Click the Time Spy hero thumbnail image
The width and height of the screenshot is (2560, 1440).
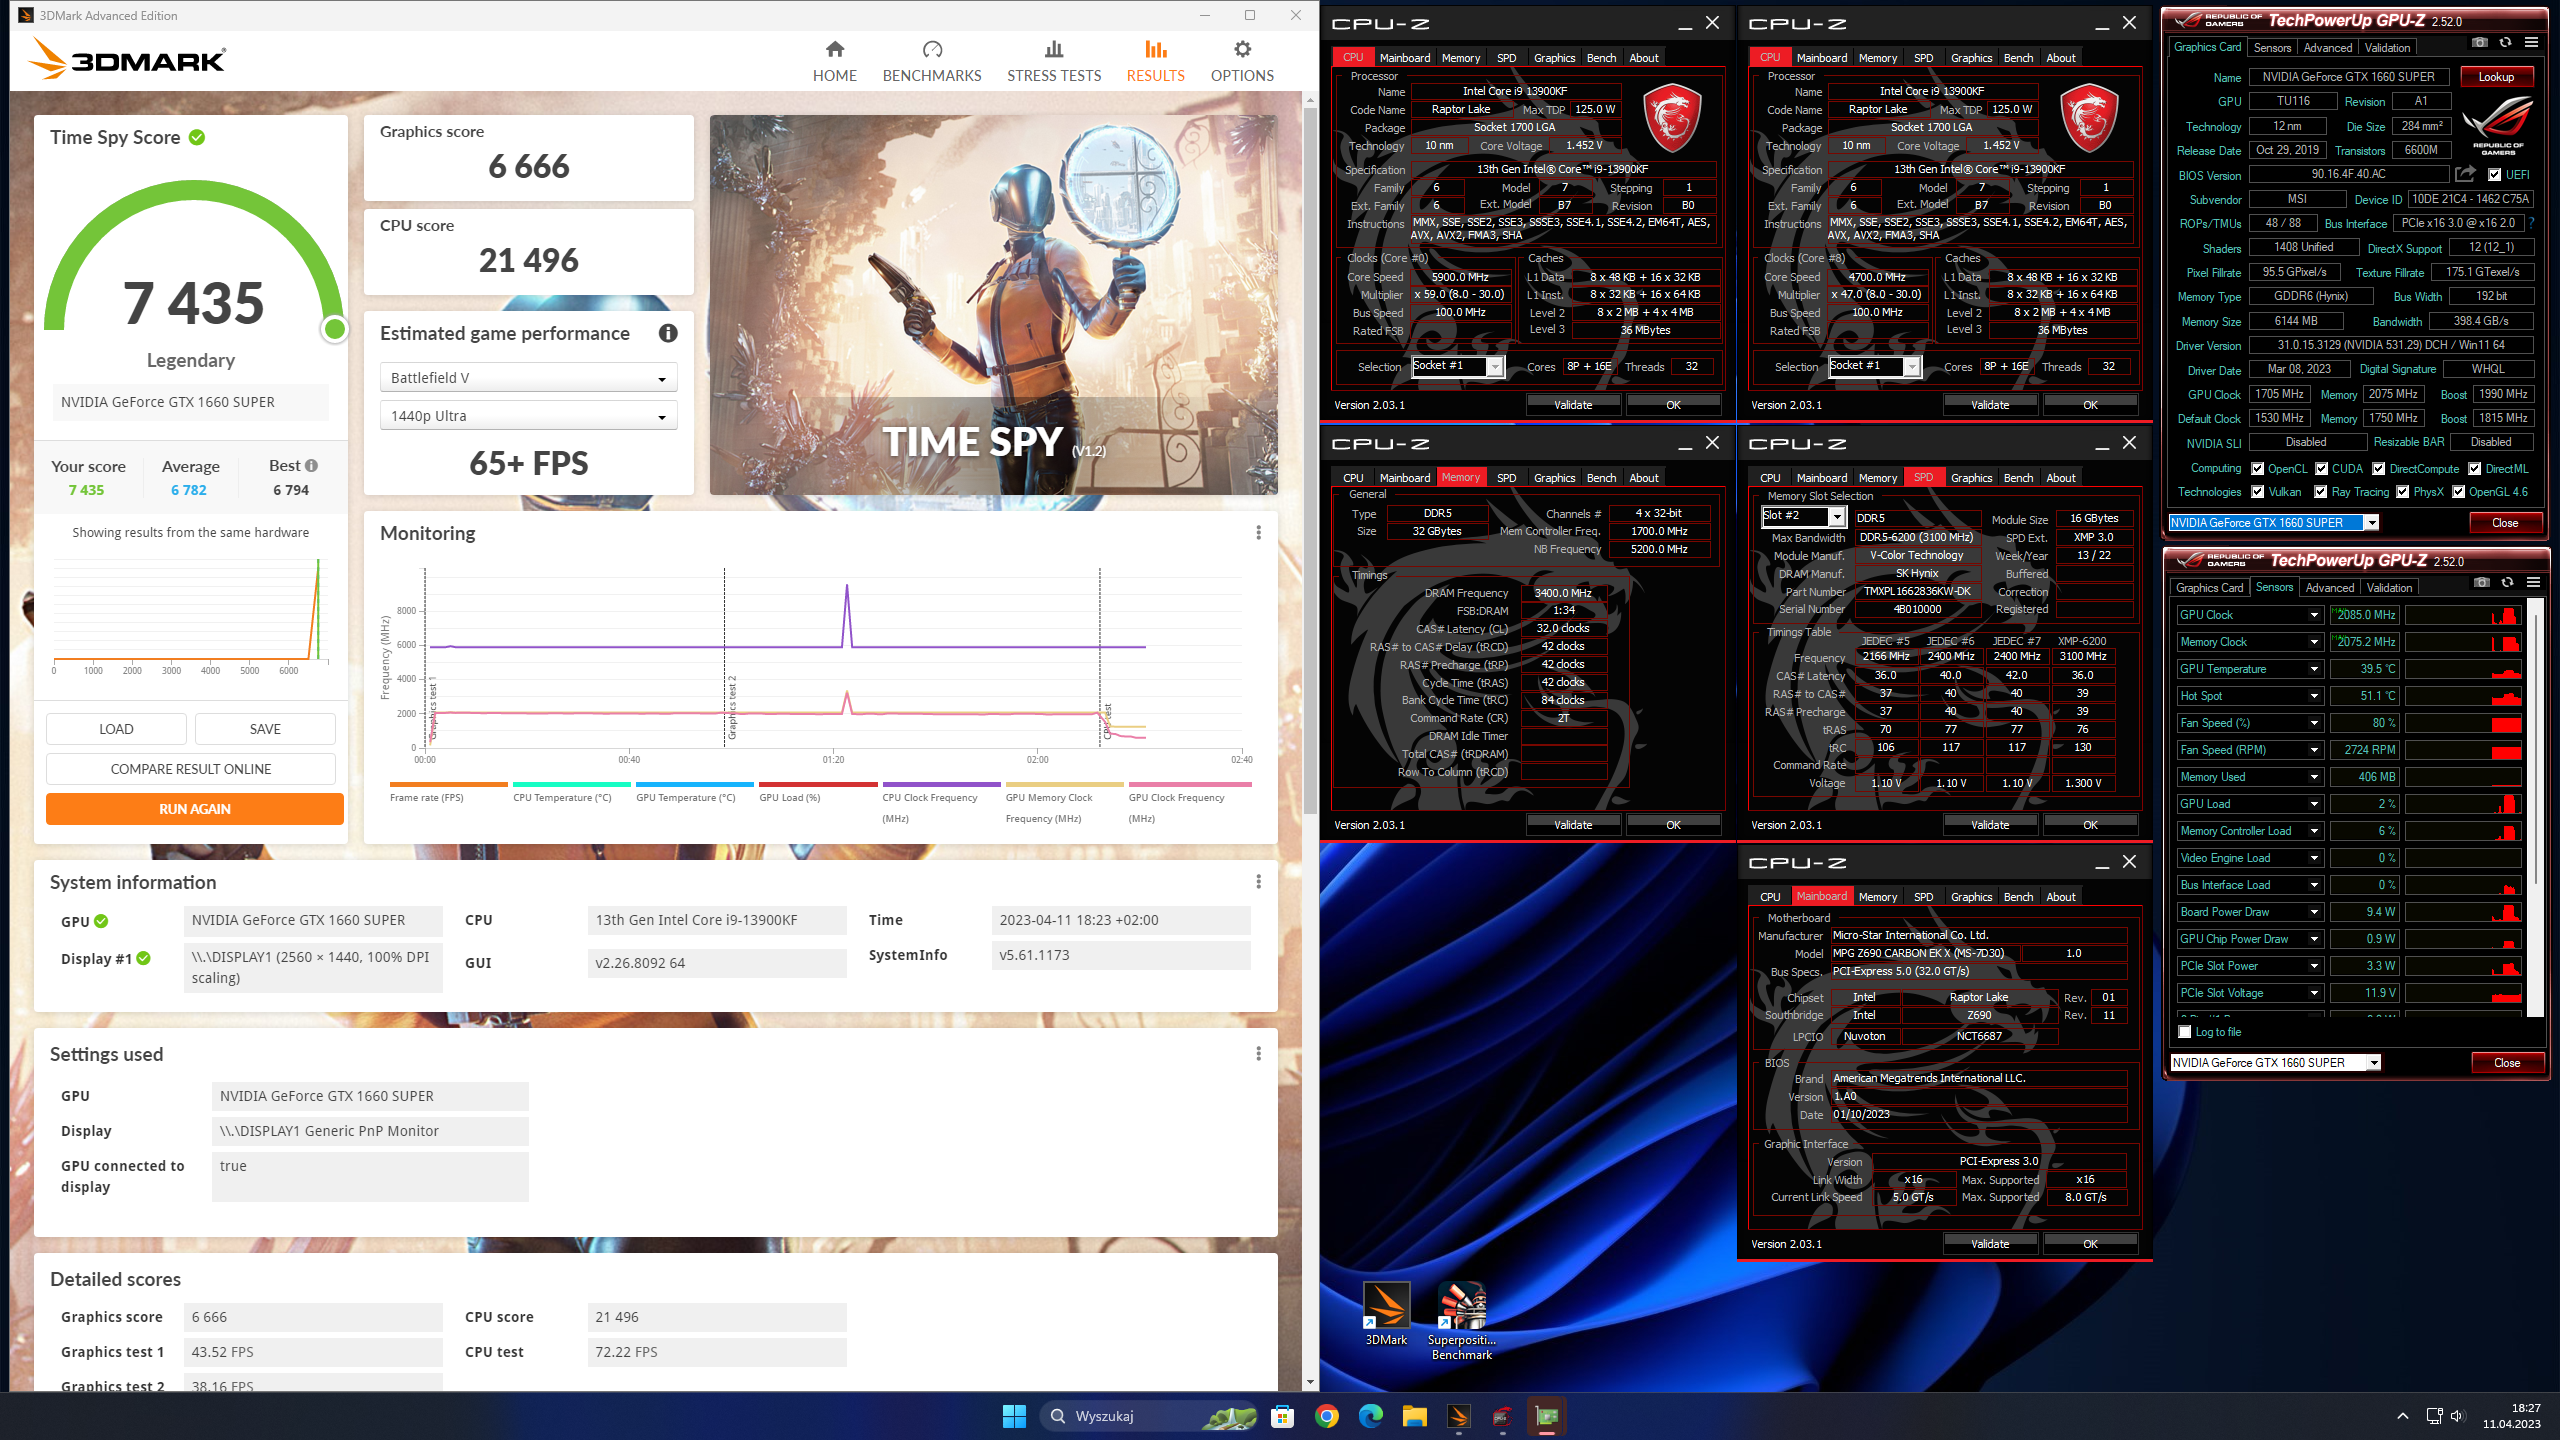pyautogui.click(x=993, y=305)
